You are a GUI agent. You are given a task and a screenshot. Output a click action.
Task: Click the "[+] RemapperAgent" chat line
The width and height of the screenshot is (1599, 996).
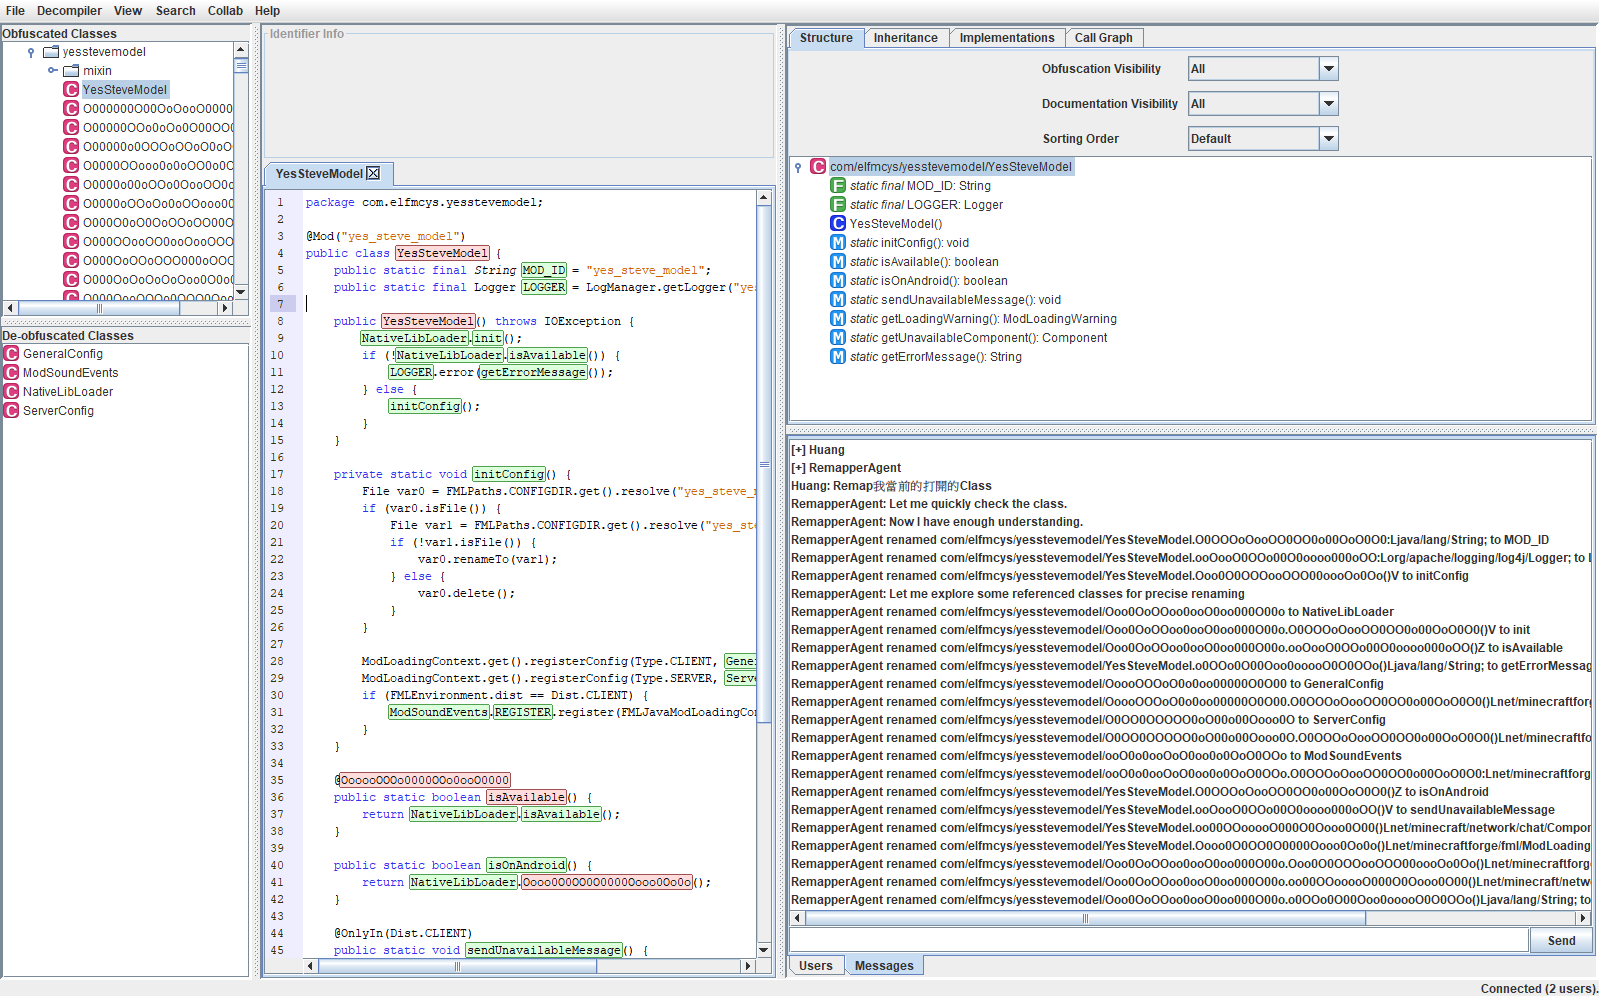[846, 468]
